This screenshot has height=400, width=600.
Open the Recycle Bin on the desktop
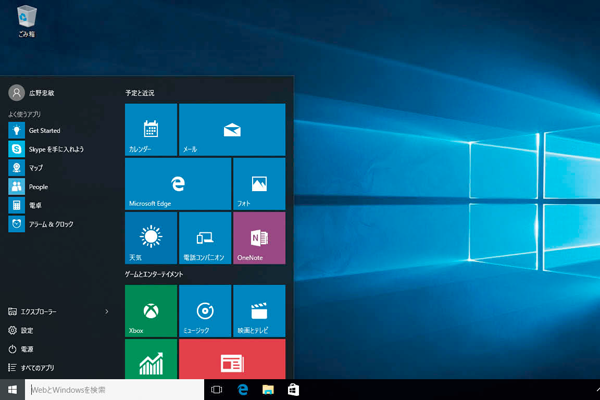[27, 21]
